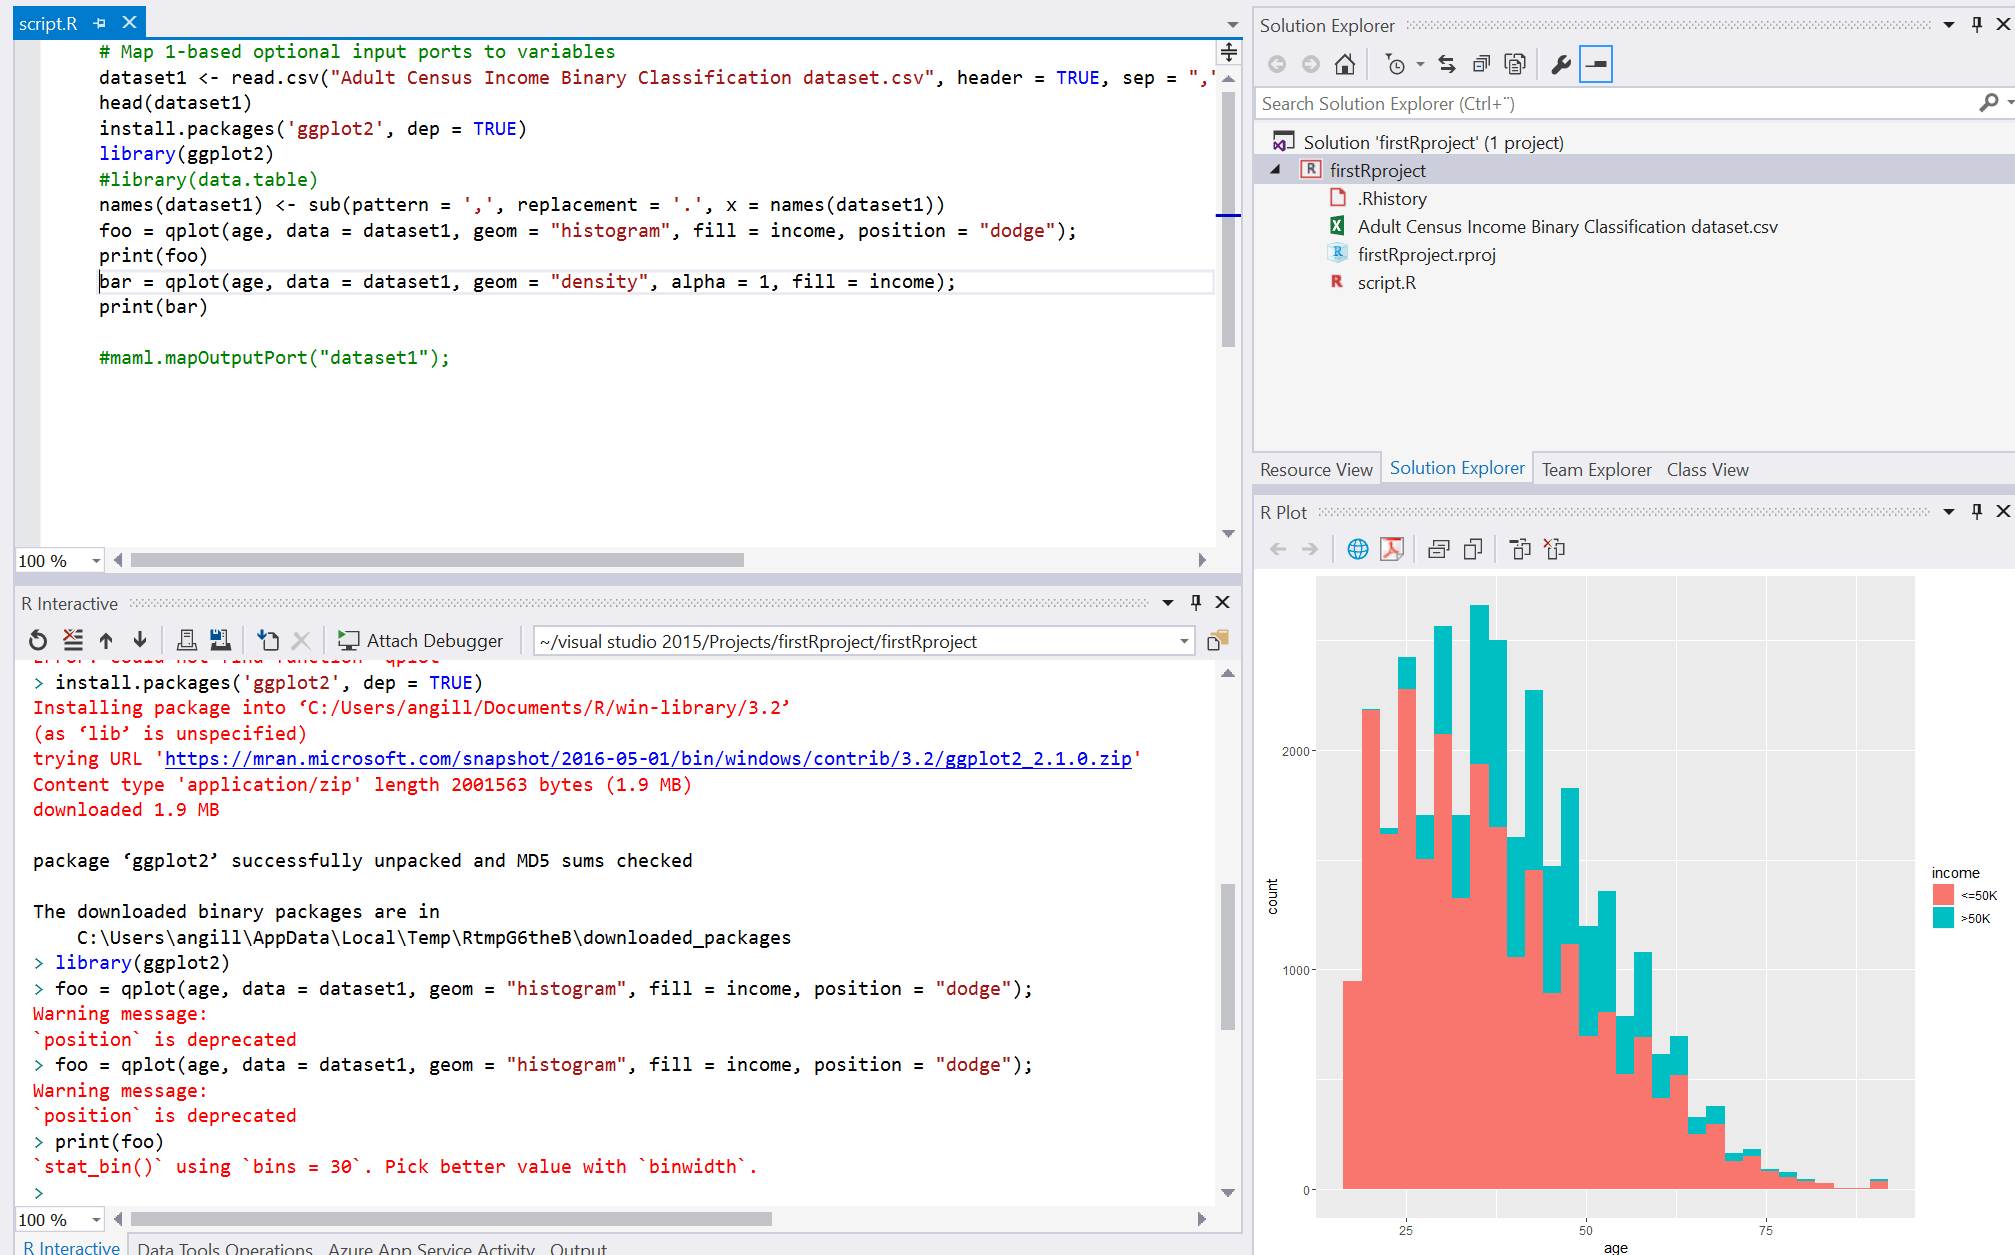The height and width of the screenshot is (1255, 2015).
Task: Toggle auto-hide pin for R Interactive panel
Action: coord(1195,602)
